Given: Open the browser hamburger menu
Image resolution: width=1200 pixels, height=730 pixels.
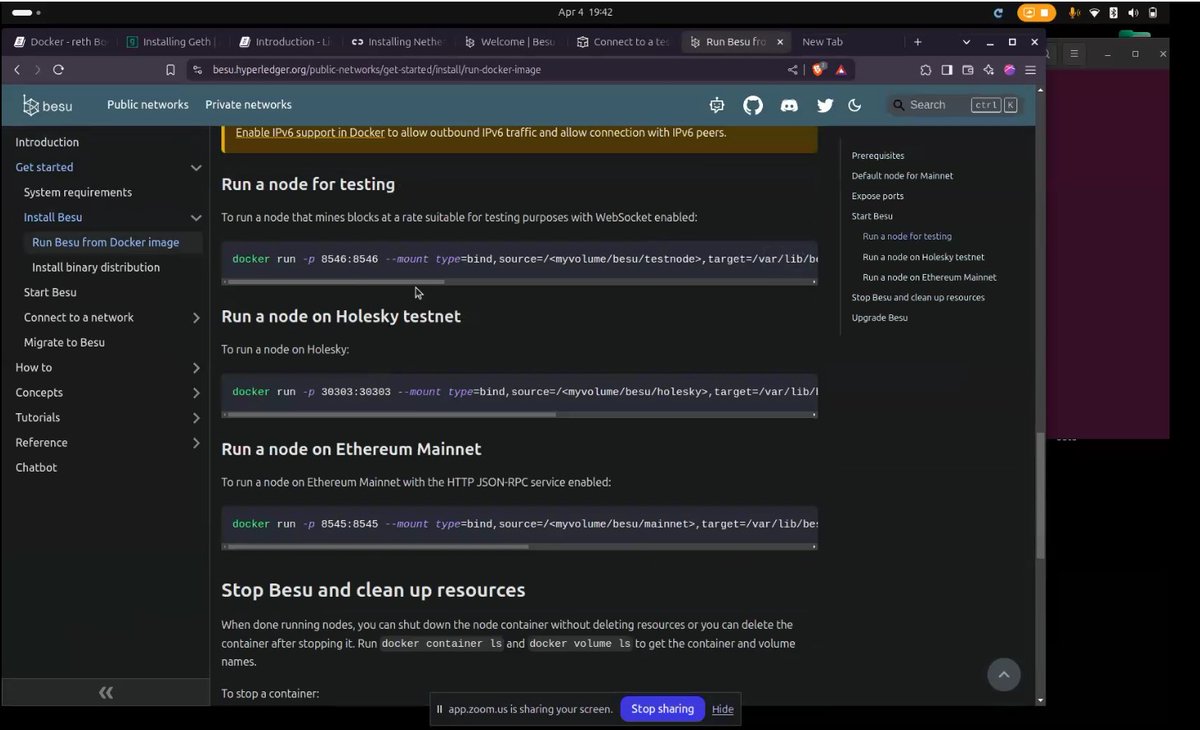Looking at the screenshot, I should [1030, 70].
